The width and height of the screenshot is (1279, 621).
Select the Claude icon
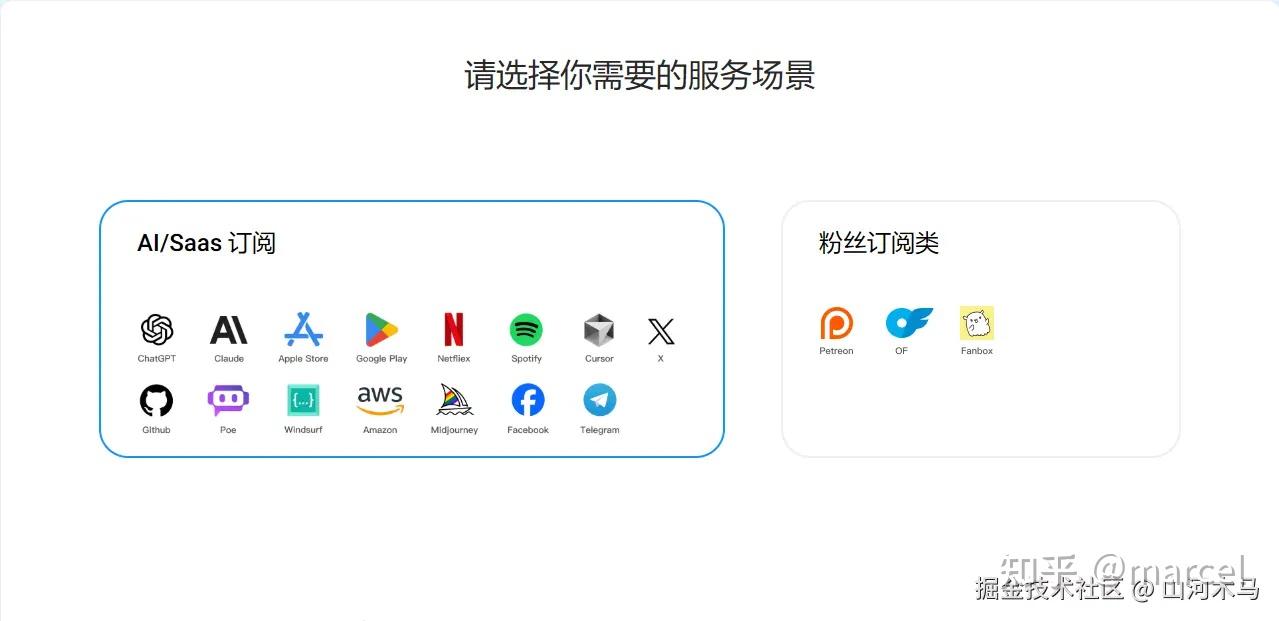[x=229, y=329]
